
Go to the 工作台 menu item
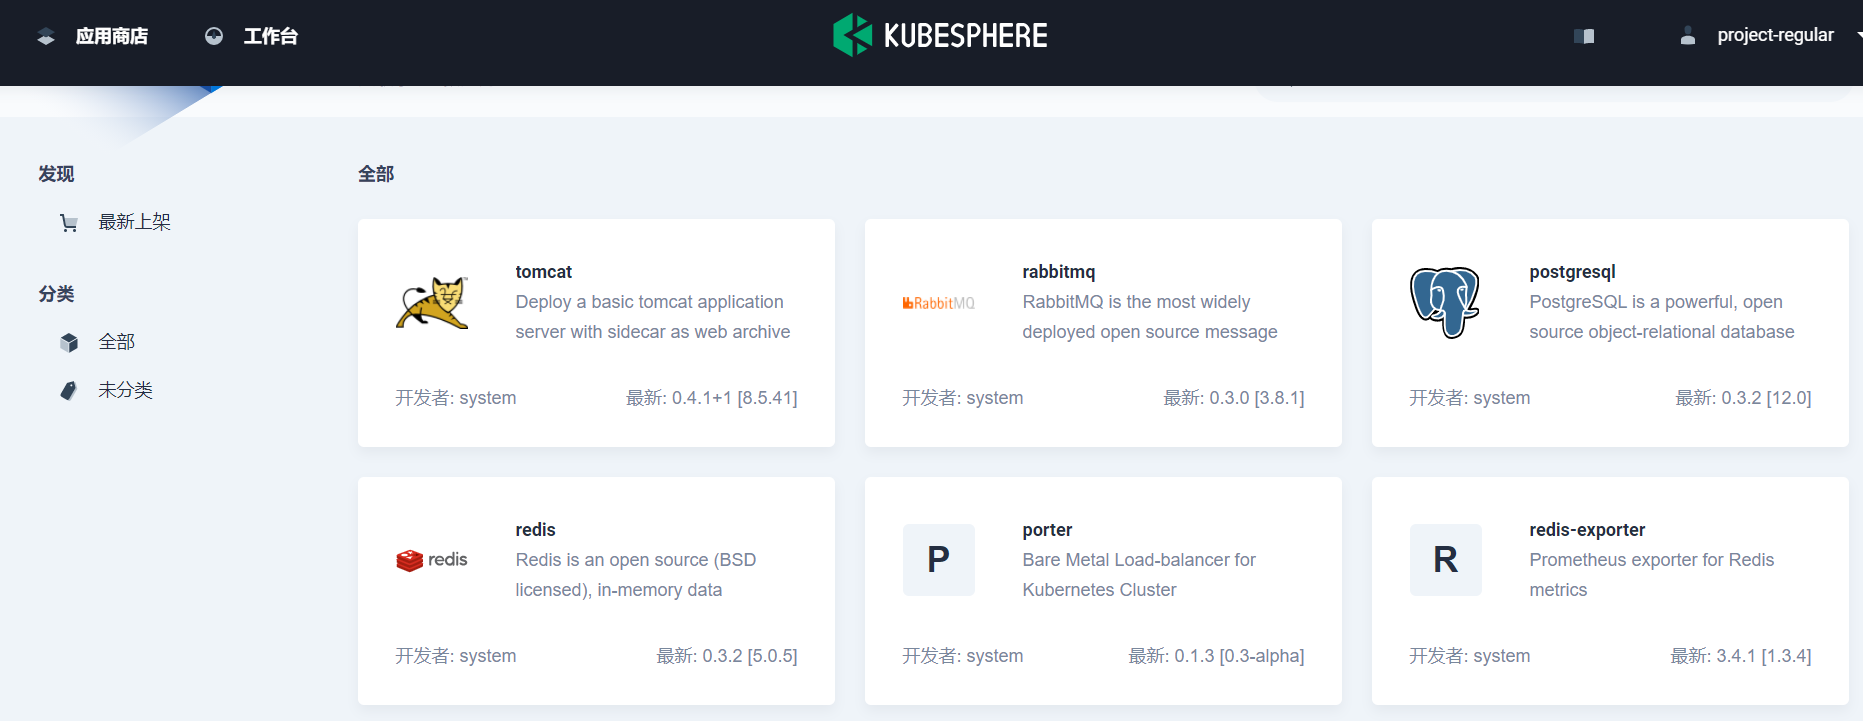pos(271,37)
